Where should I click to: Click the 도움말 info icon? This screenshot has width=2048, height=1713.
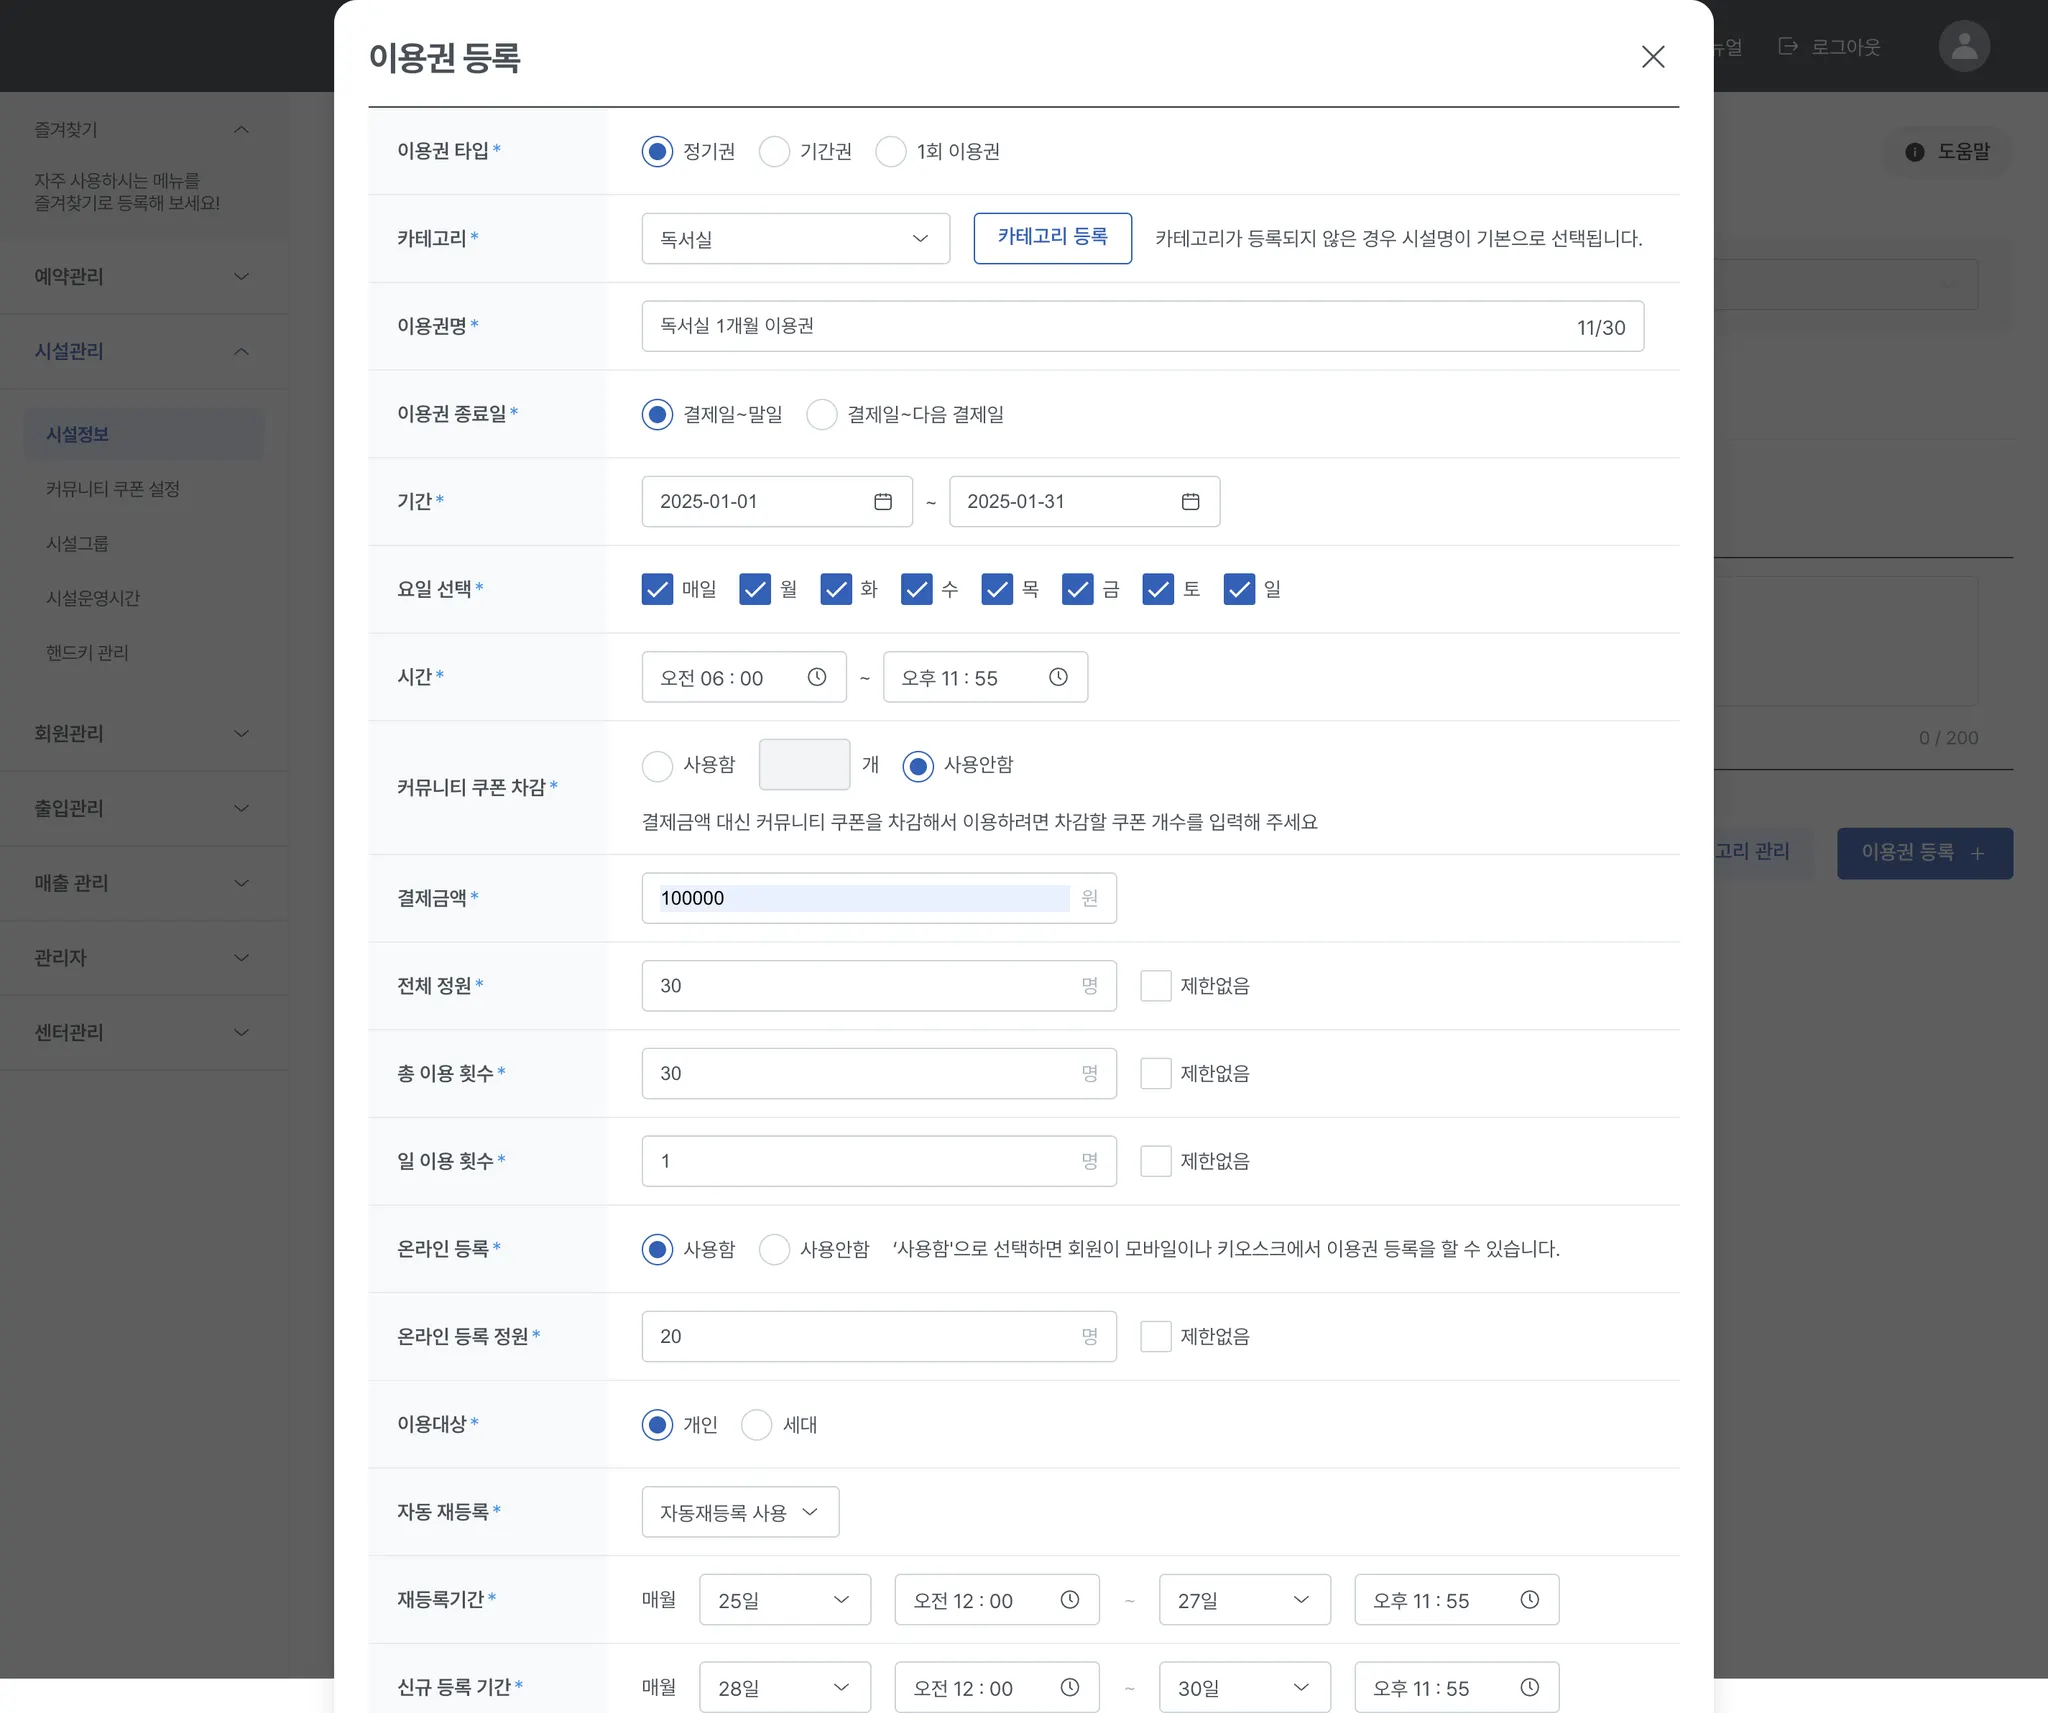pyautogui.click(x=1914, y=152)
